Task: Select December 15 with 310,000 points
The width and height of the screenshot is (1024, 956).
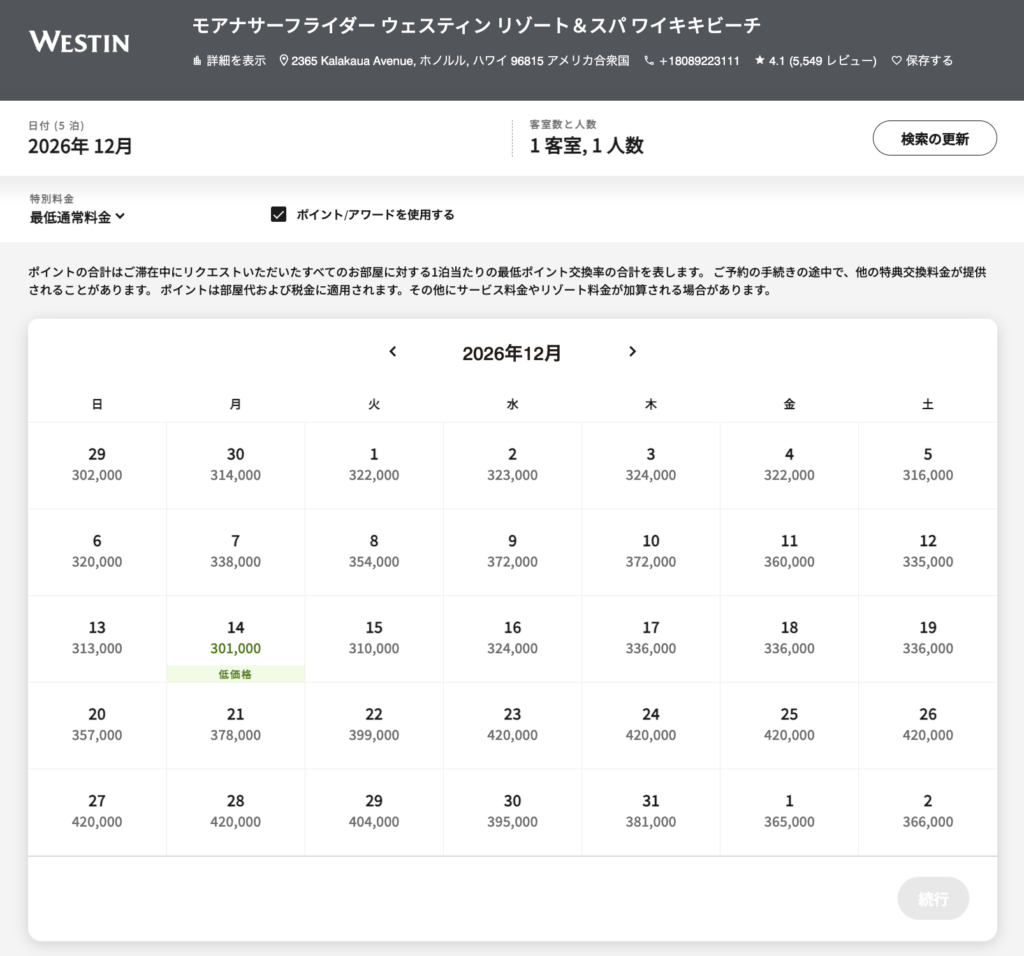Action: (374, 639)
